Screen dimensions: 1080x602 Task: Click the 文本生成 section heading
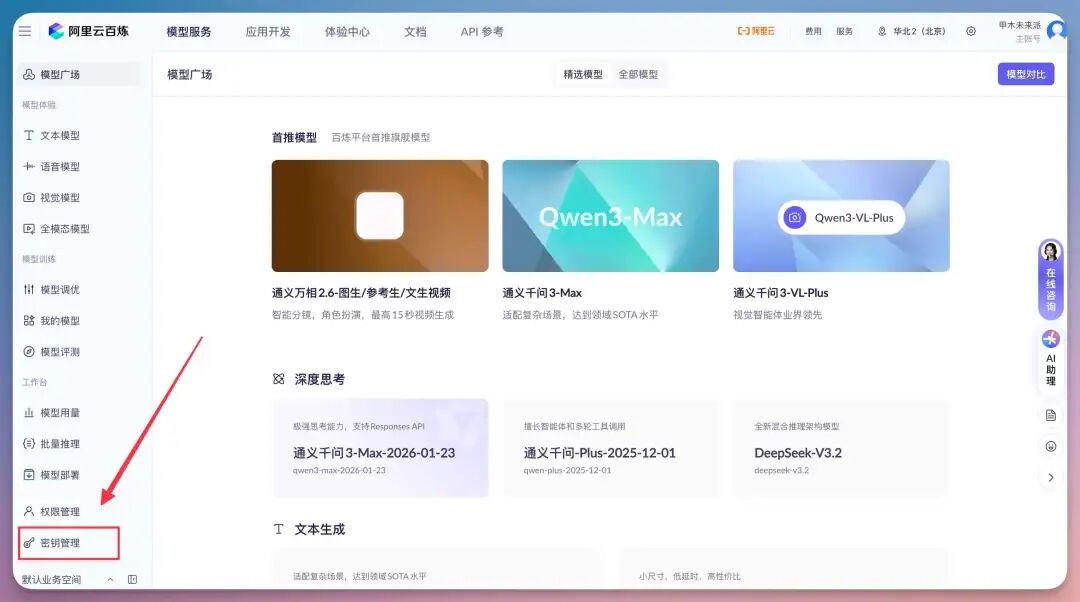320,529
